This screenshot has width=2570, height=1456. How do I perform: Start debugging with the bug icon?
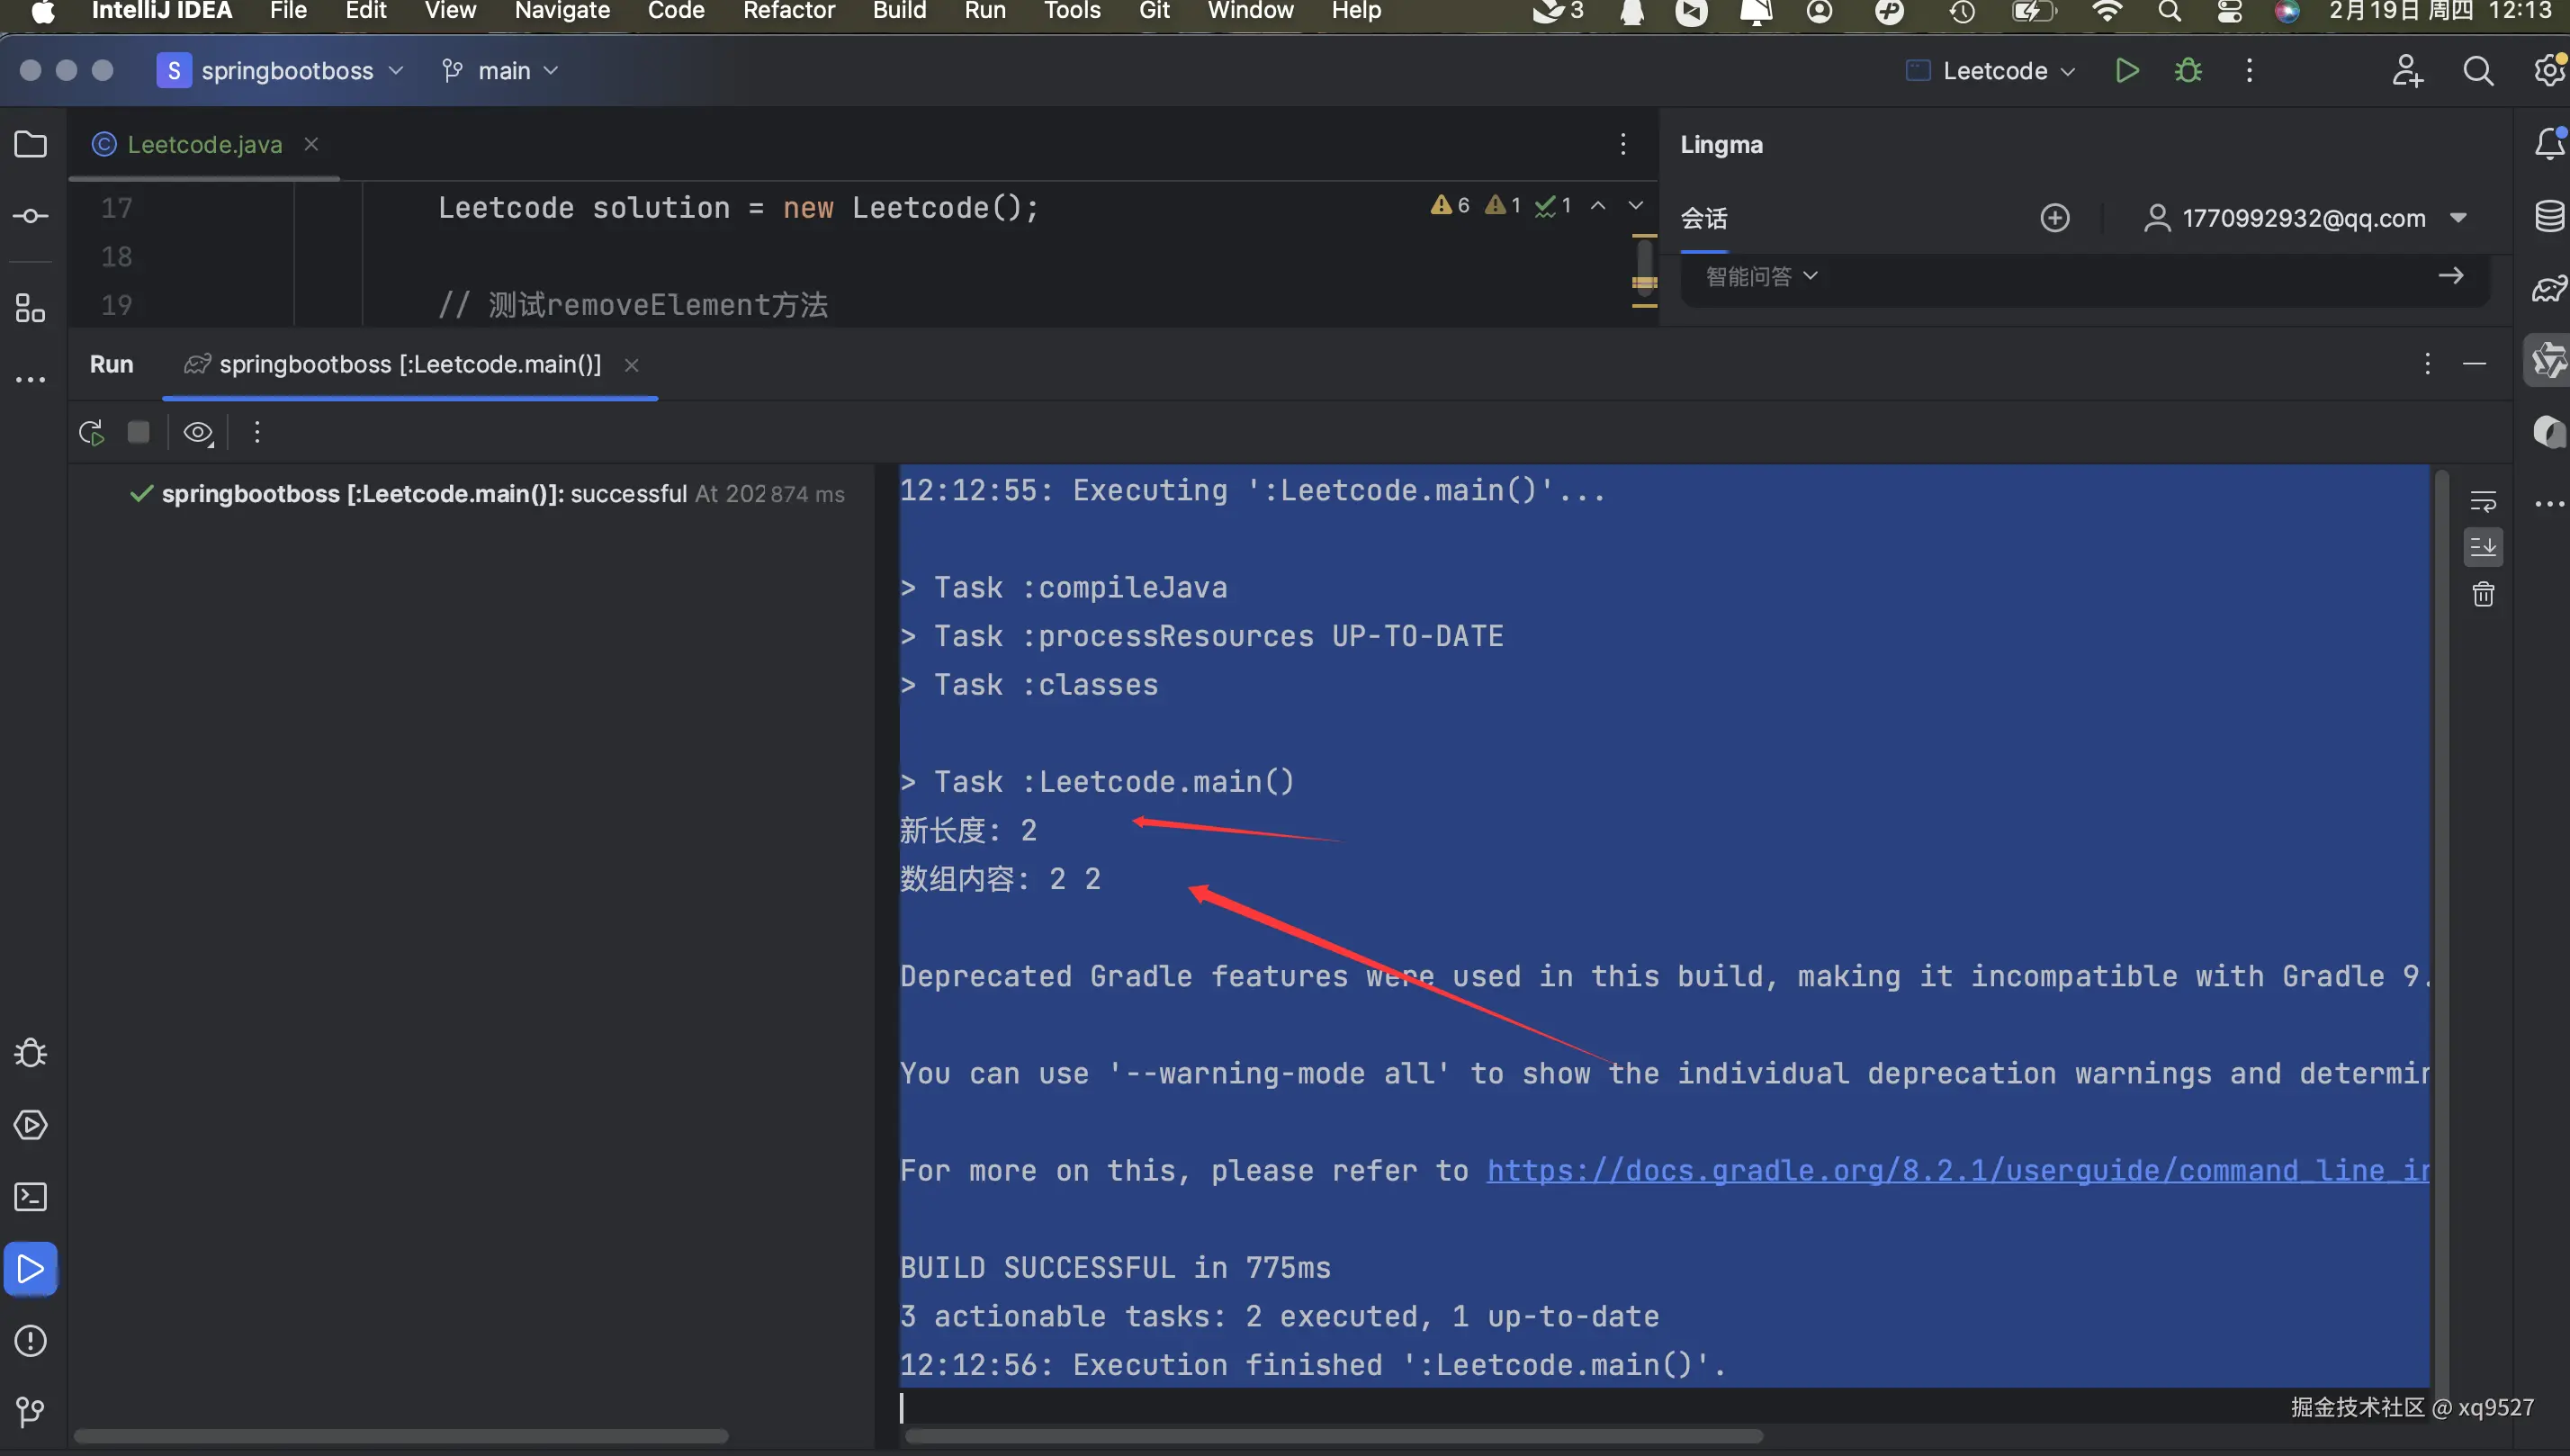pos(2188,70)
